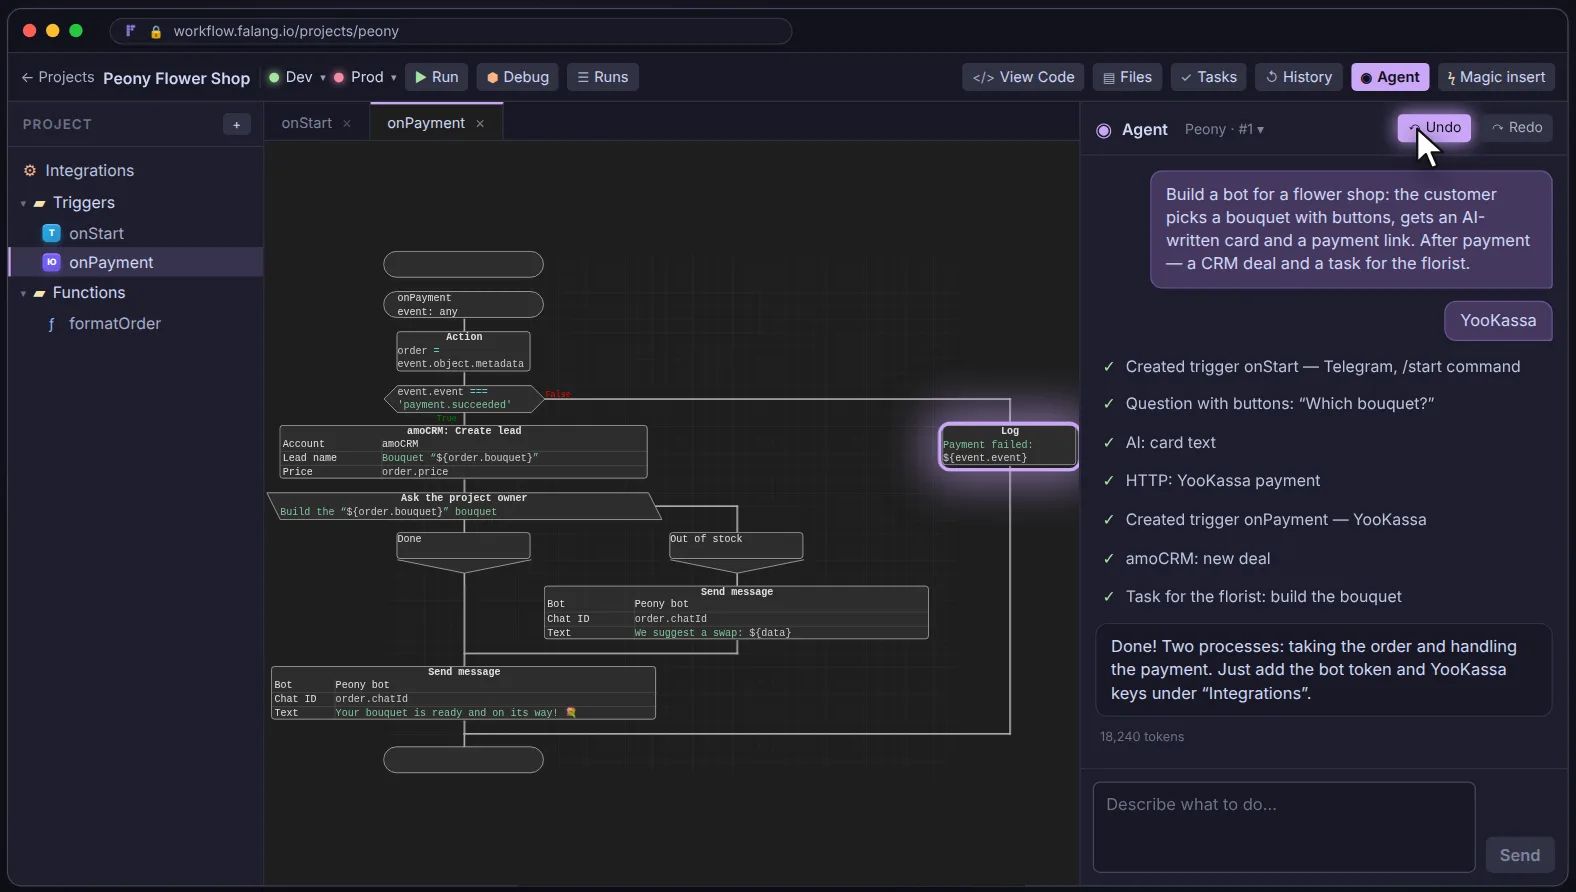Go back to Projects
The width and height of the screenshot is (1576, 892).
pos(58,77)
